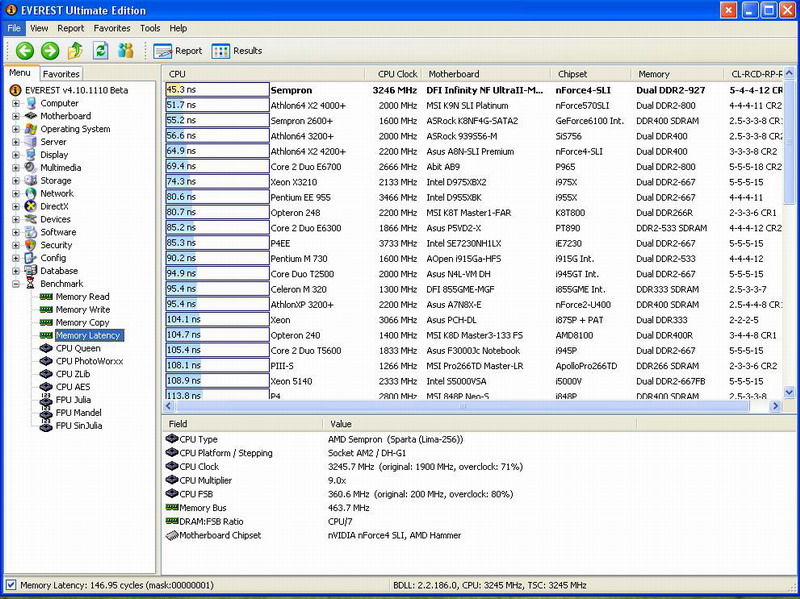Open the Favorites menu
The height and width of the screenshot is (599, 800).
pos(112,28)
